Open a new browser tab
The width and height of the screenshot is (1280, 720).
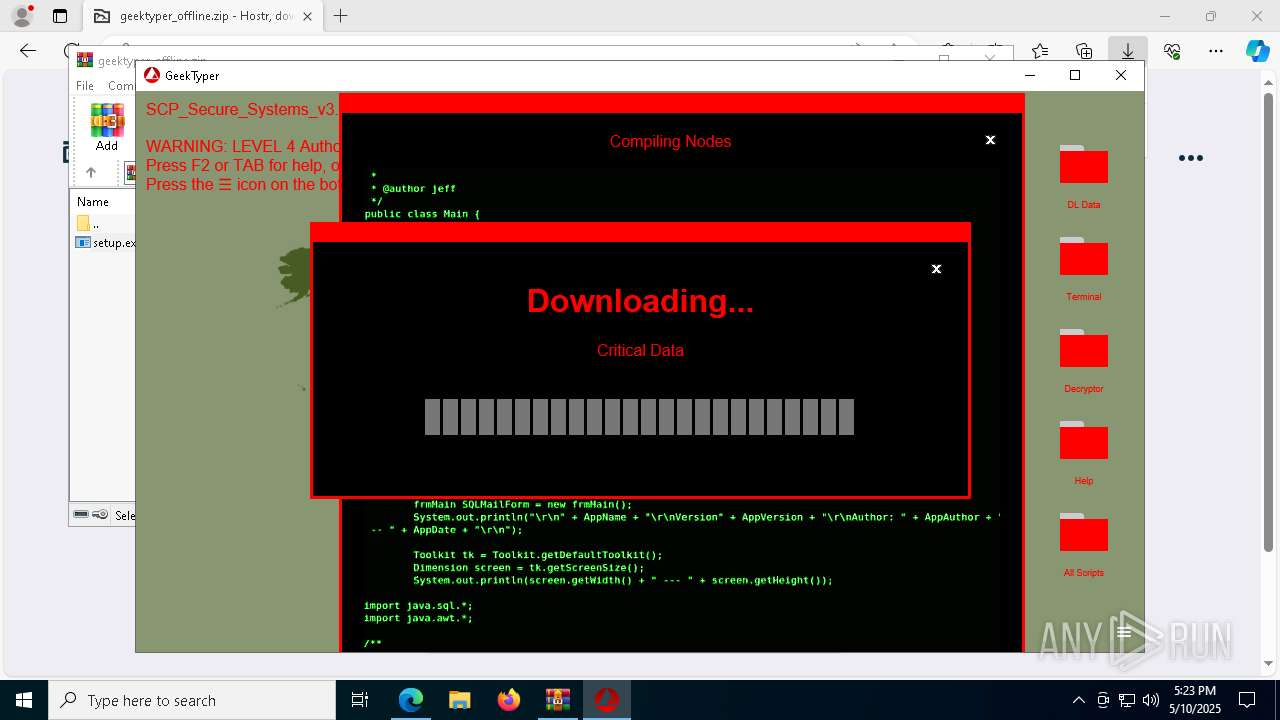pyautogui.click(x=341, y=16)
